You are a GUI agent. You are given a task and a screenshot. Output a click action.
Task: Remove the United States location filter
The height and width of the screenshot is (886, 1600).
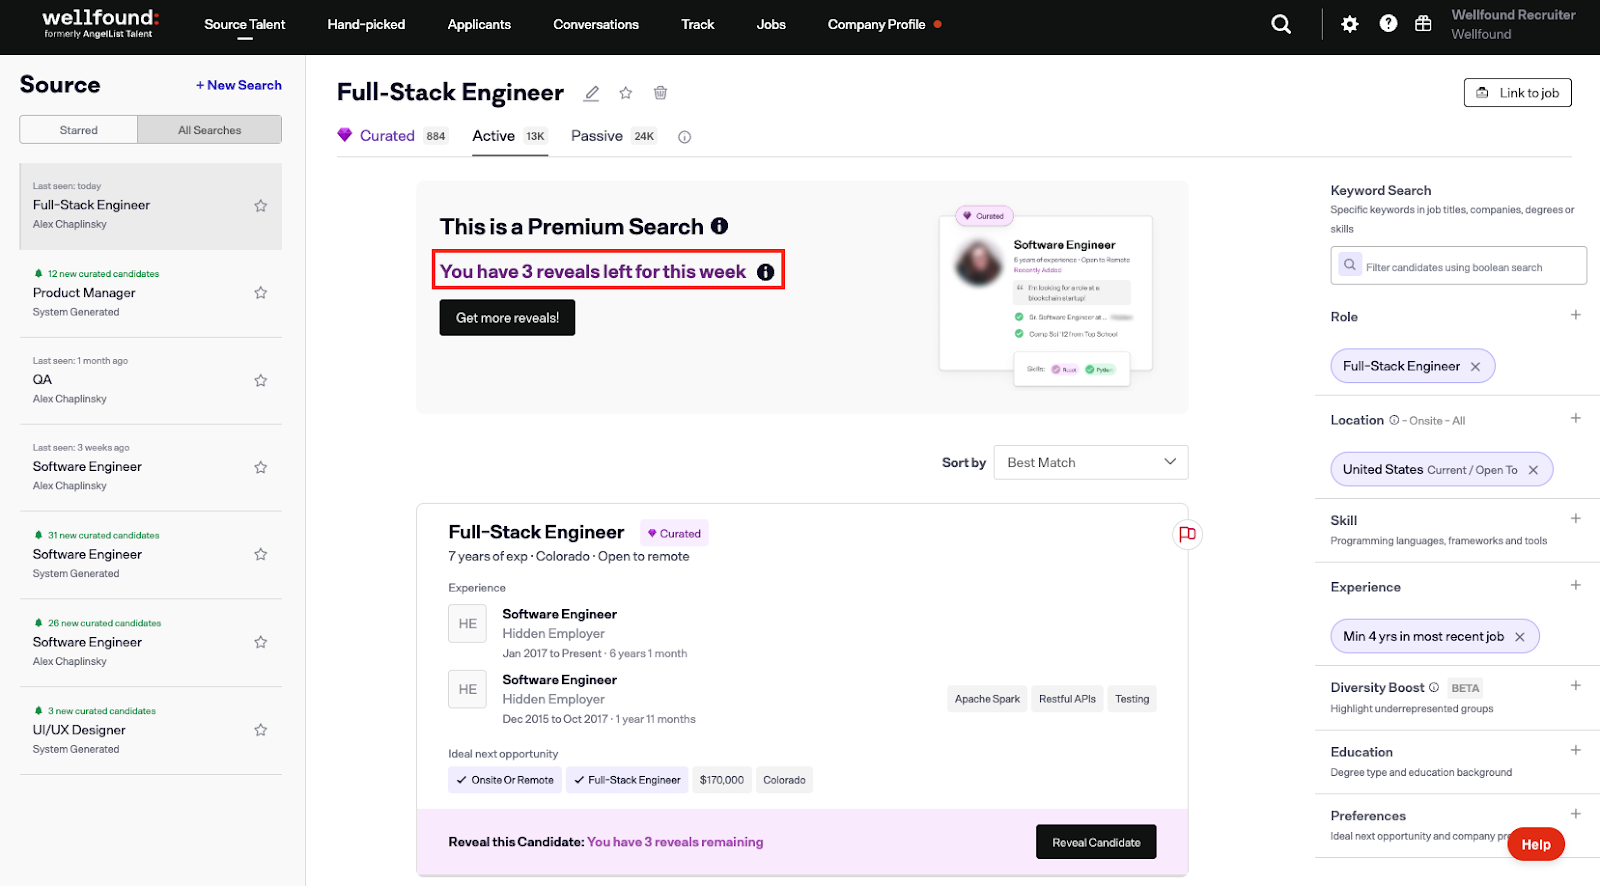coord(1533,470)
